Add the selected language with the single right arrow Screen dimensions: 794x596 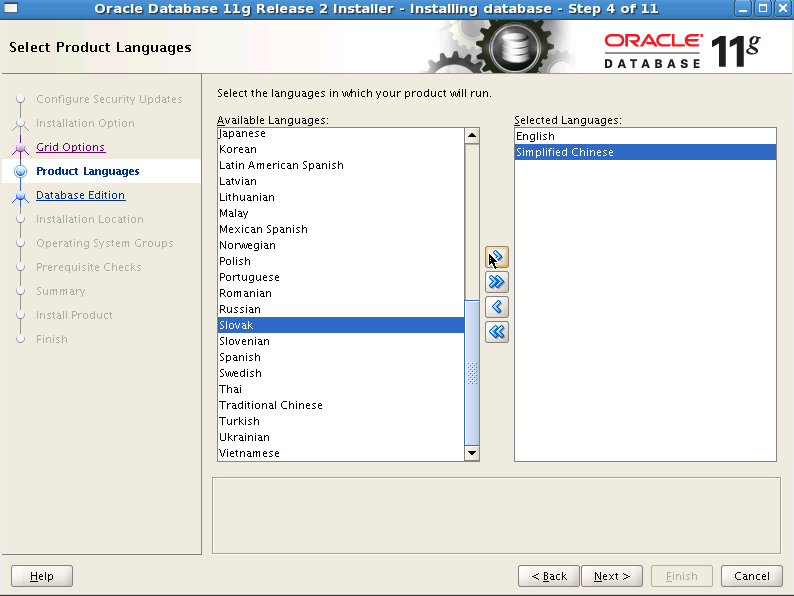point(497,258)
